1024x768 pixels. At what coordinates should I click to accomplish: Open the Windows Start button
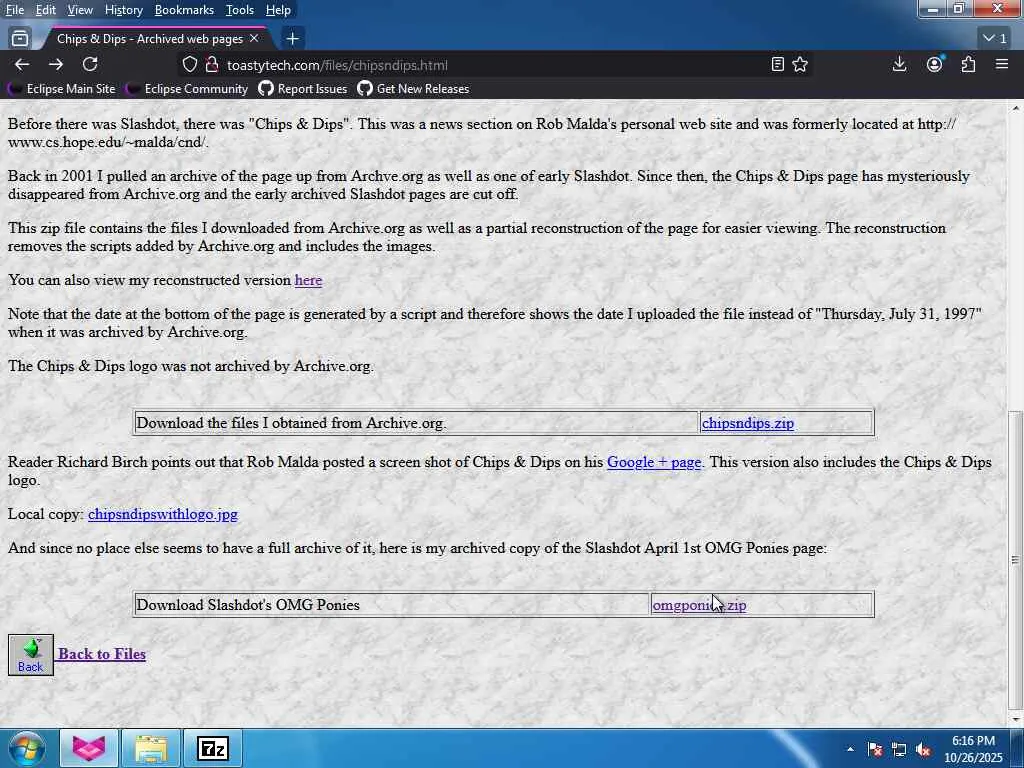point(25,748)
